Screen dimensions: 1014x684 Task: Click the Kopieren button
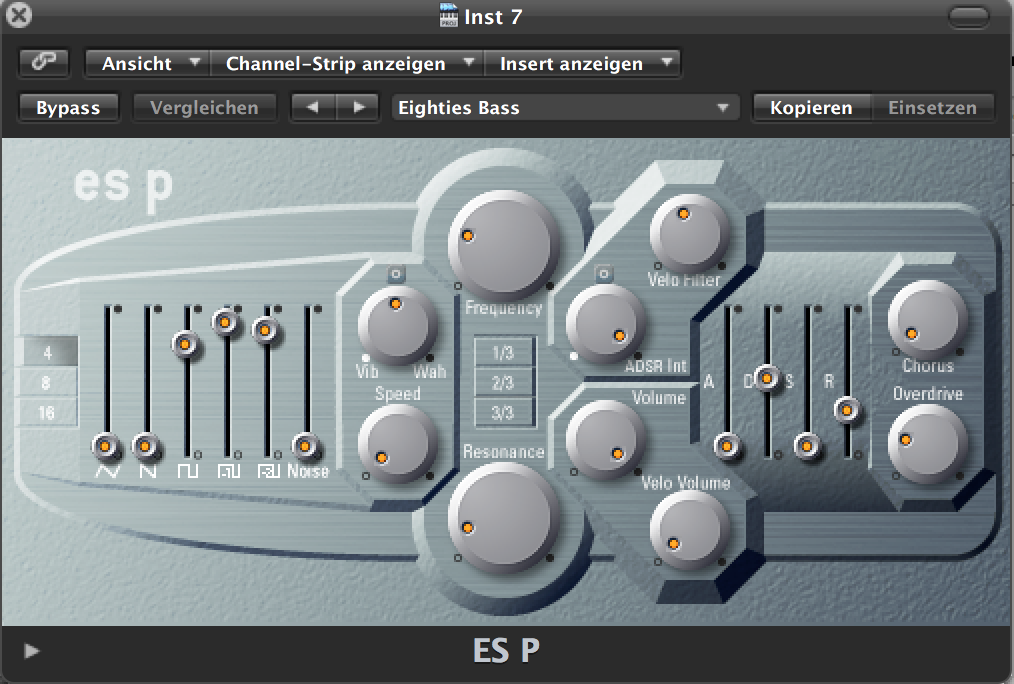(812, 107)
